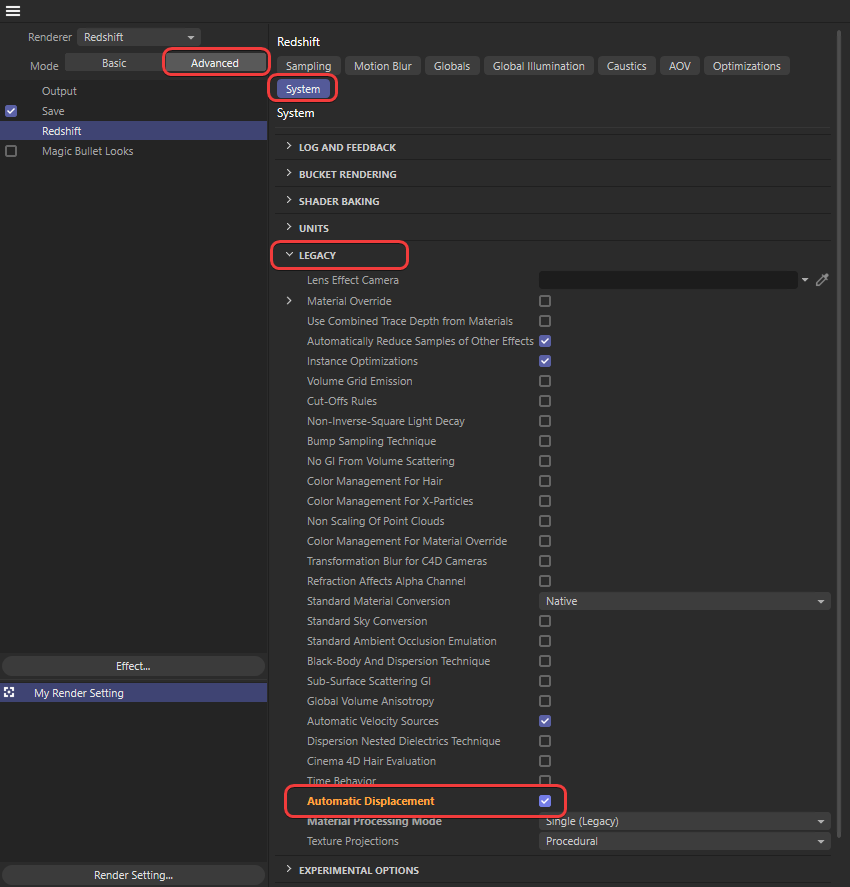
Task: Disable Instance Optimizations checkbox
Action: point(545,361)
